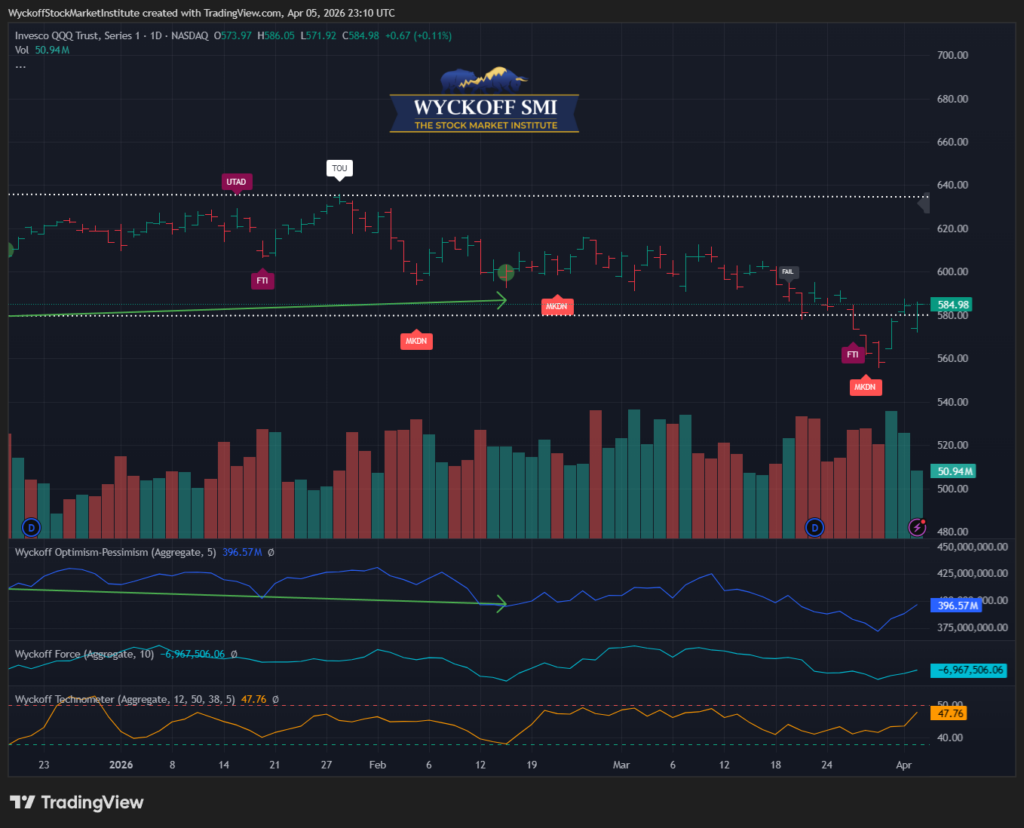Image resolution: width=1024 pixels, height=828 pixels.
Task: Select the Wyckoff Optimism-Pessimism indicator title
Action: (x=110, y=550)
